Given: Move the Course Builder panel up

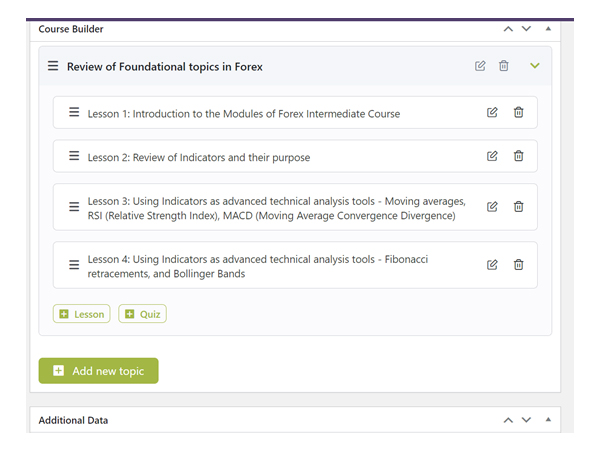Looking at the screenshot, I should 508,29.
